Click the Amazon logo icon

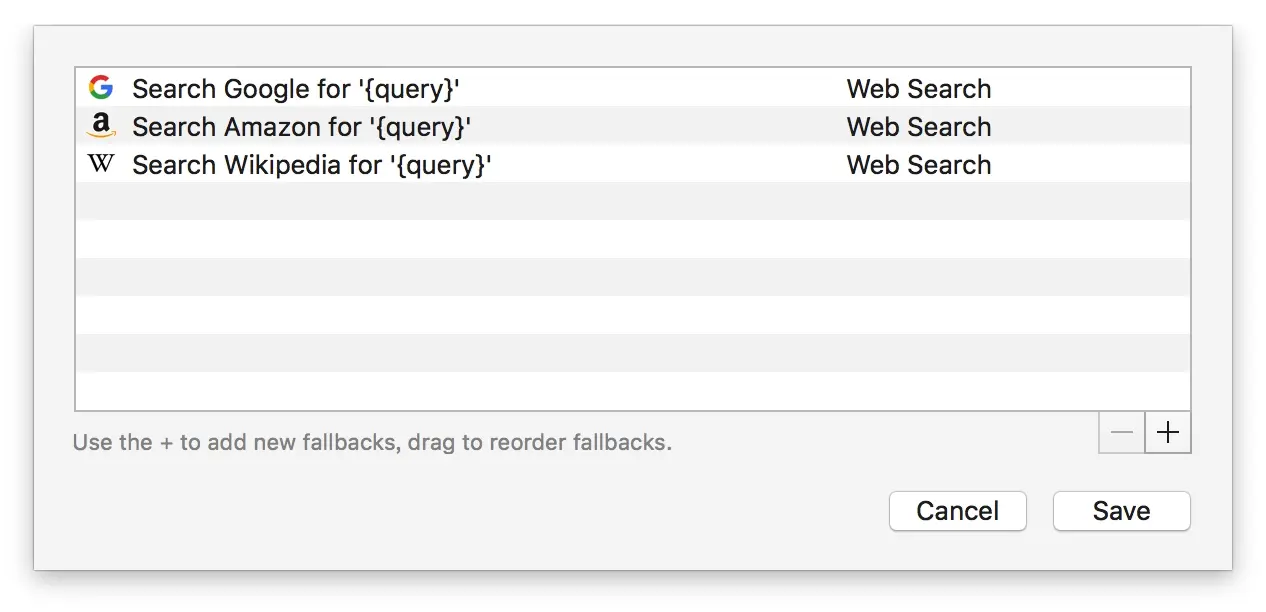[101, 126]
